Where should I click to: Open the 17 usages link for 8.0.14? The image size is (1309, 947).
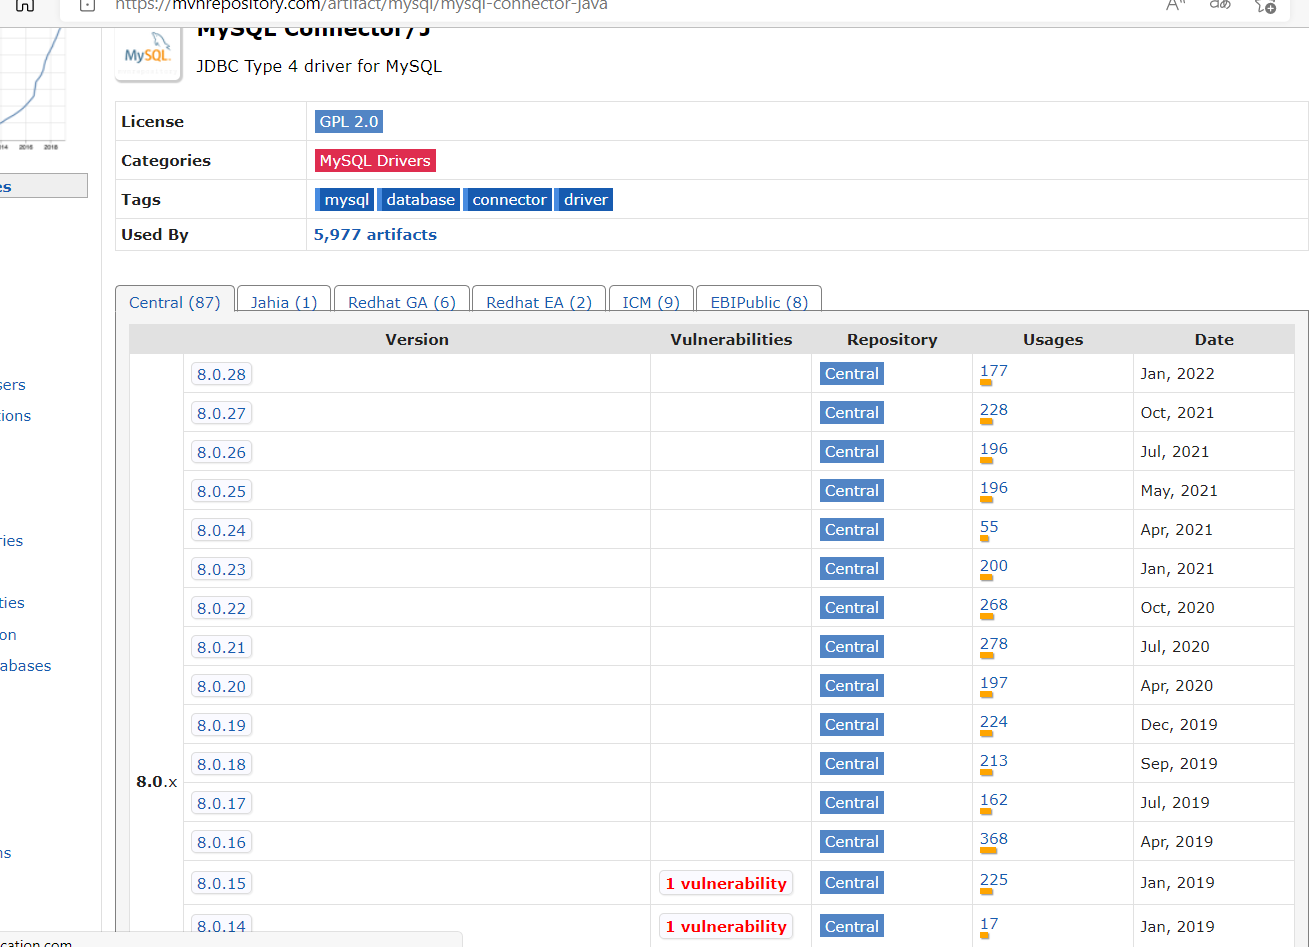pyautogui.click(x=989, y=924)
